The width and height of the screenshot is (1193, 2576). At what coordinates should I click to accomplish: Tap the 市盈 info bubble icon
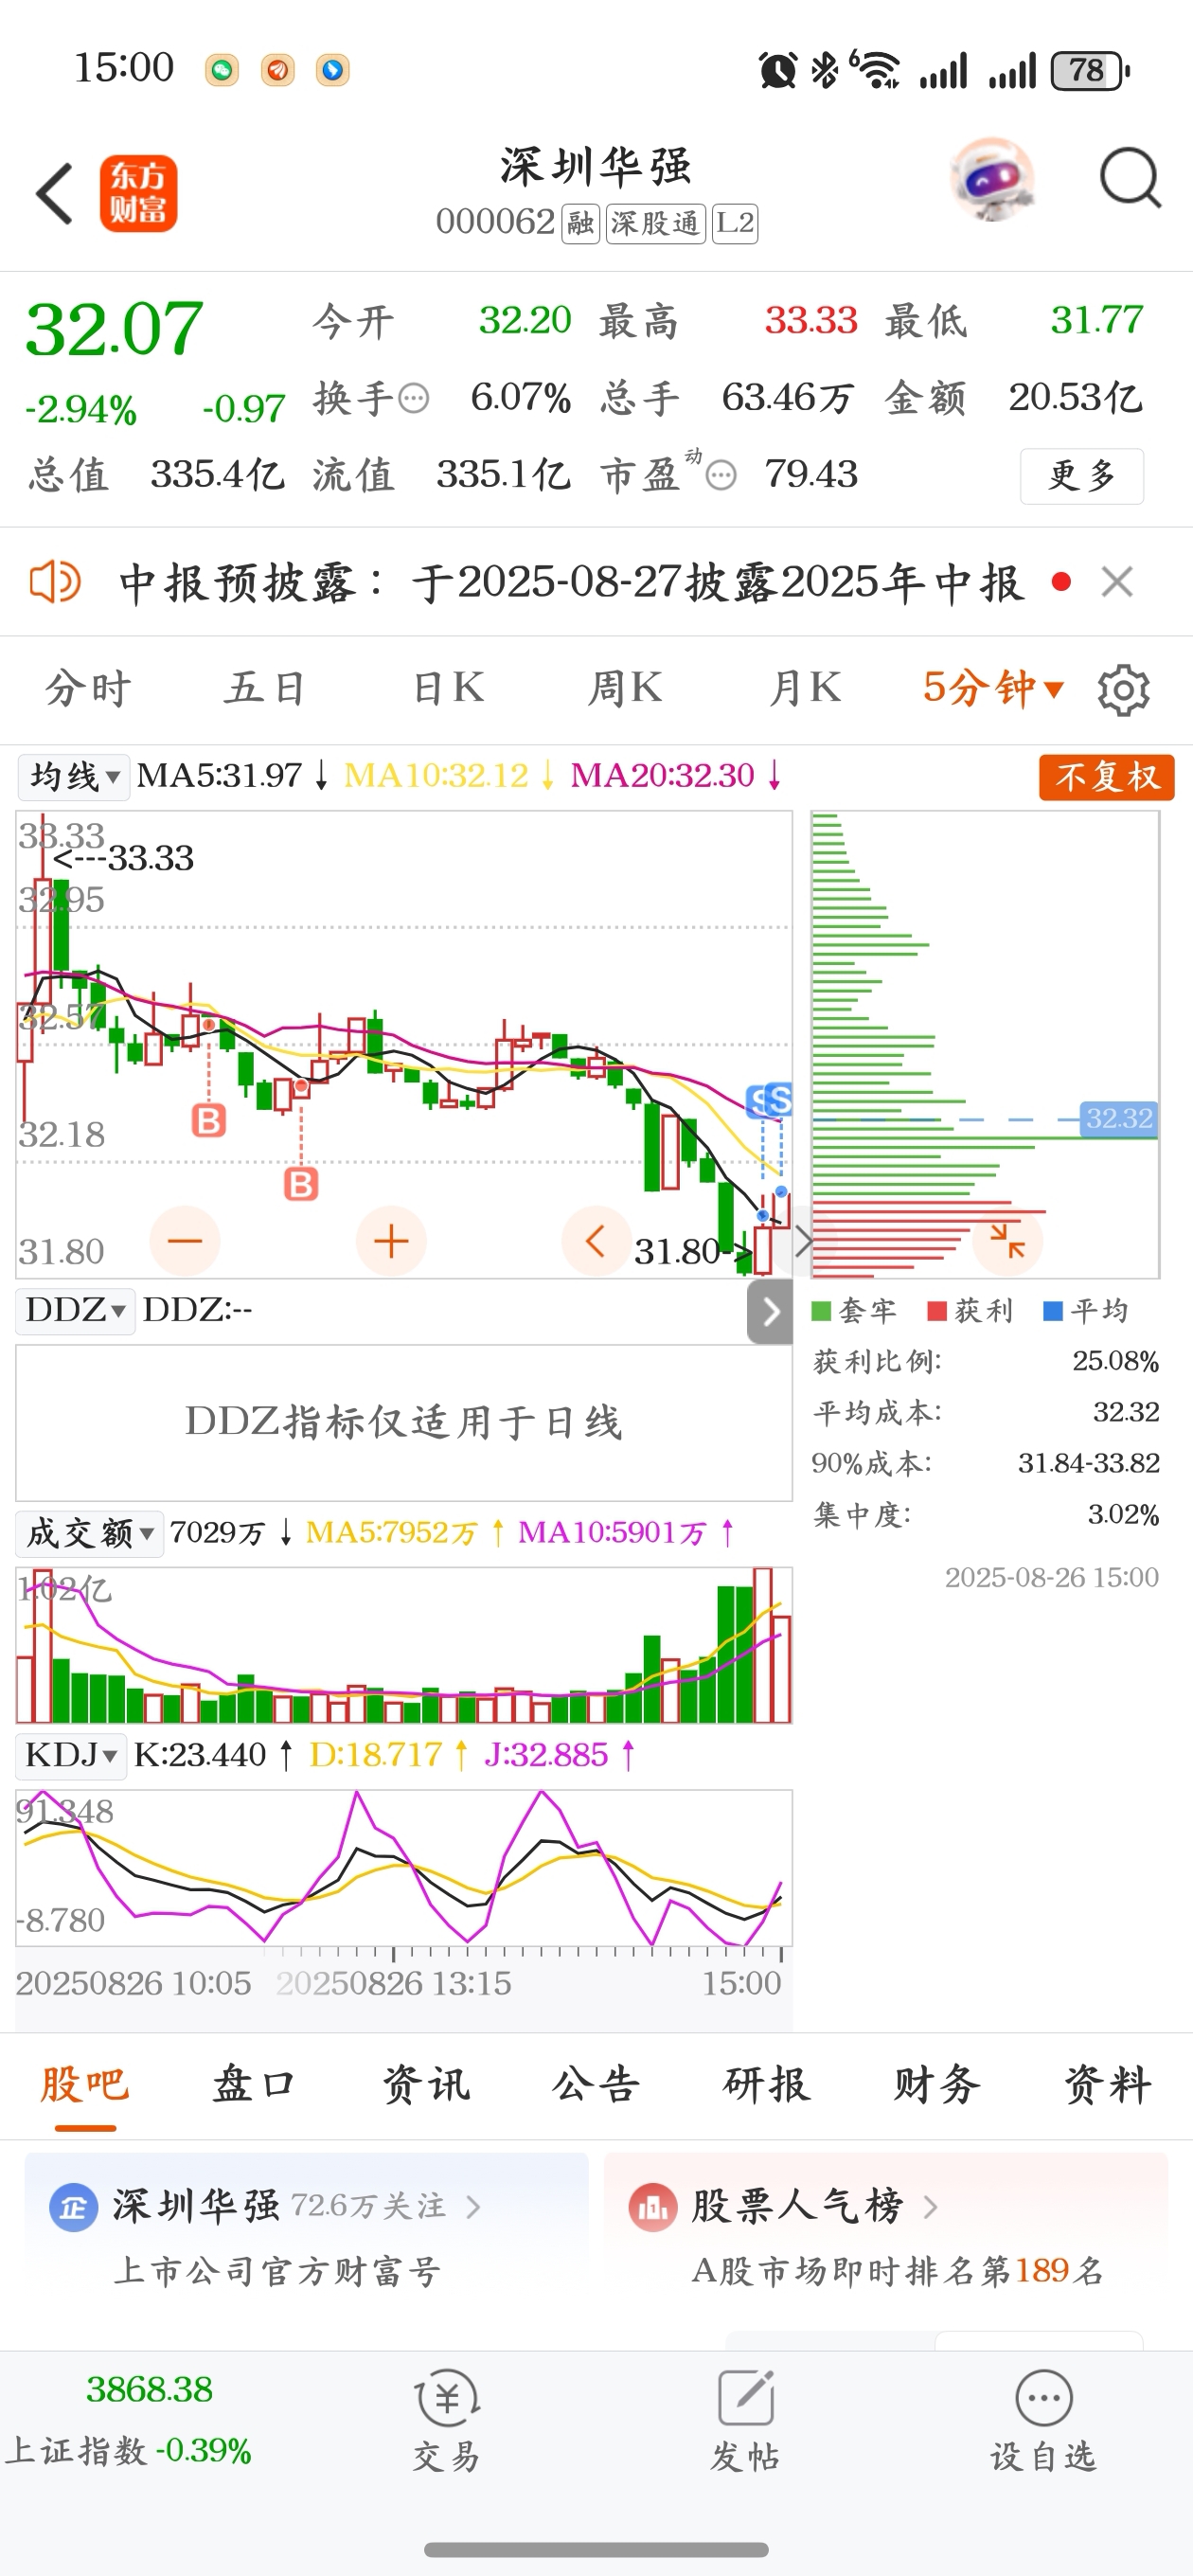(x=721, y=475)
